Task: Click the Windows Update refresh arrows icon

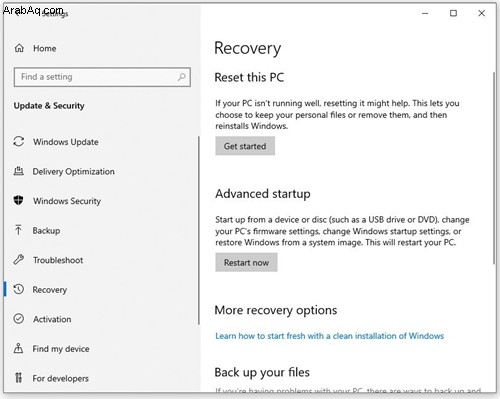Action: [19, 141]
